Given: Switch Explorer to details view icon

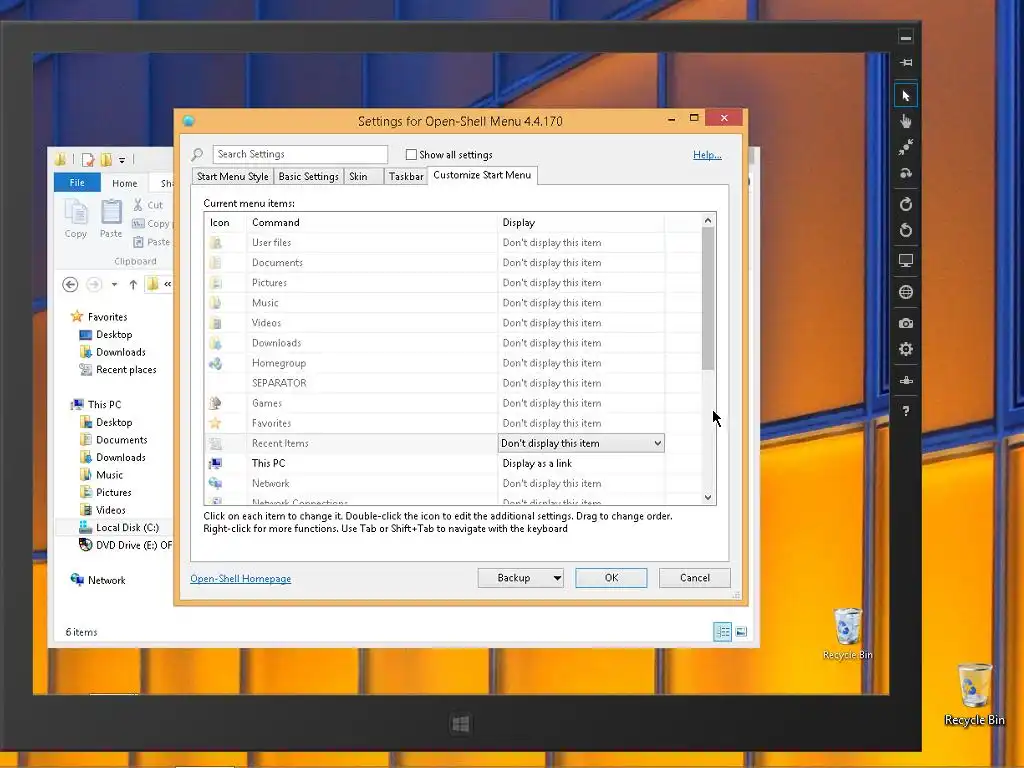Looking at the screenshot, I should tap(722, 632).
